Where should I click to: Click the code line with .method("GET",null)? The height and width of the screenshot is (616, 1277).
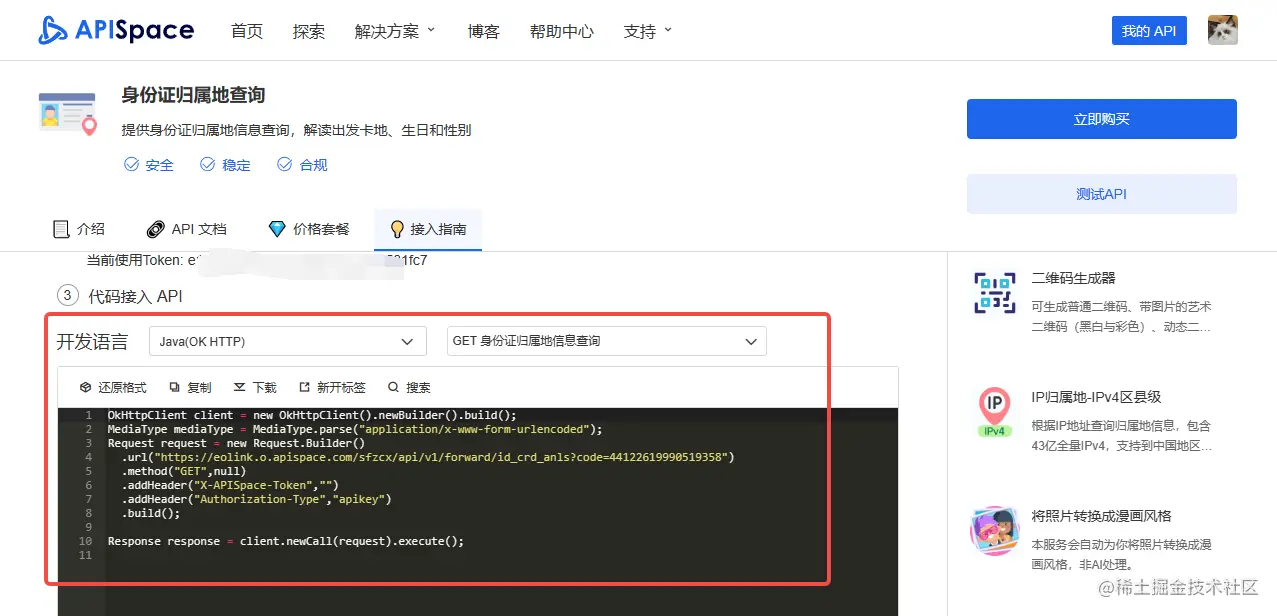click(184, 471)
